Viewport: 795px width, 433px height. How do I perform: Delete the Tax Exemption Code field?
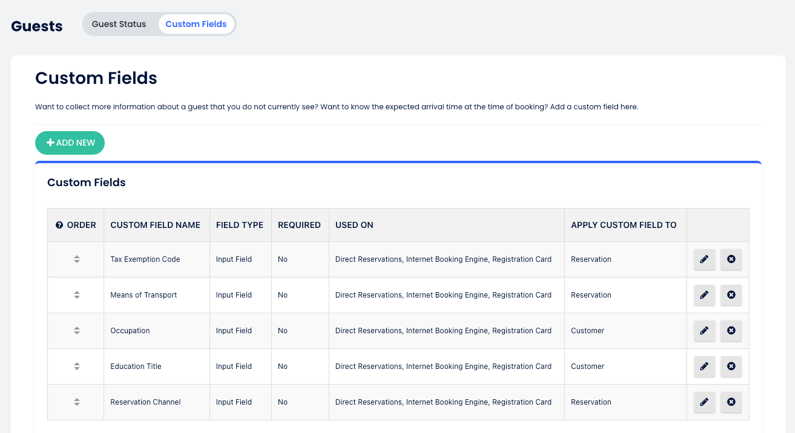731,259
